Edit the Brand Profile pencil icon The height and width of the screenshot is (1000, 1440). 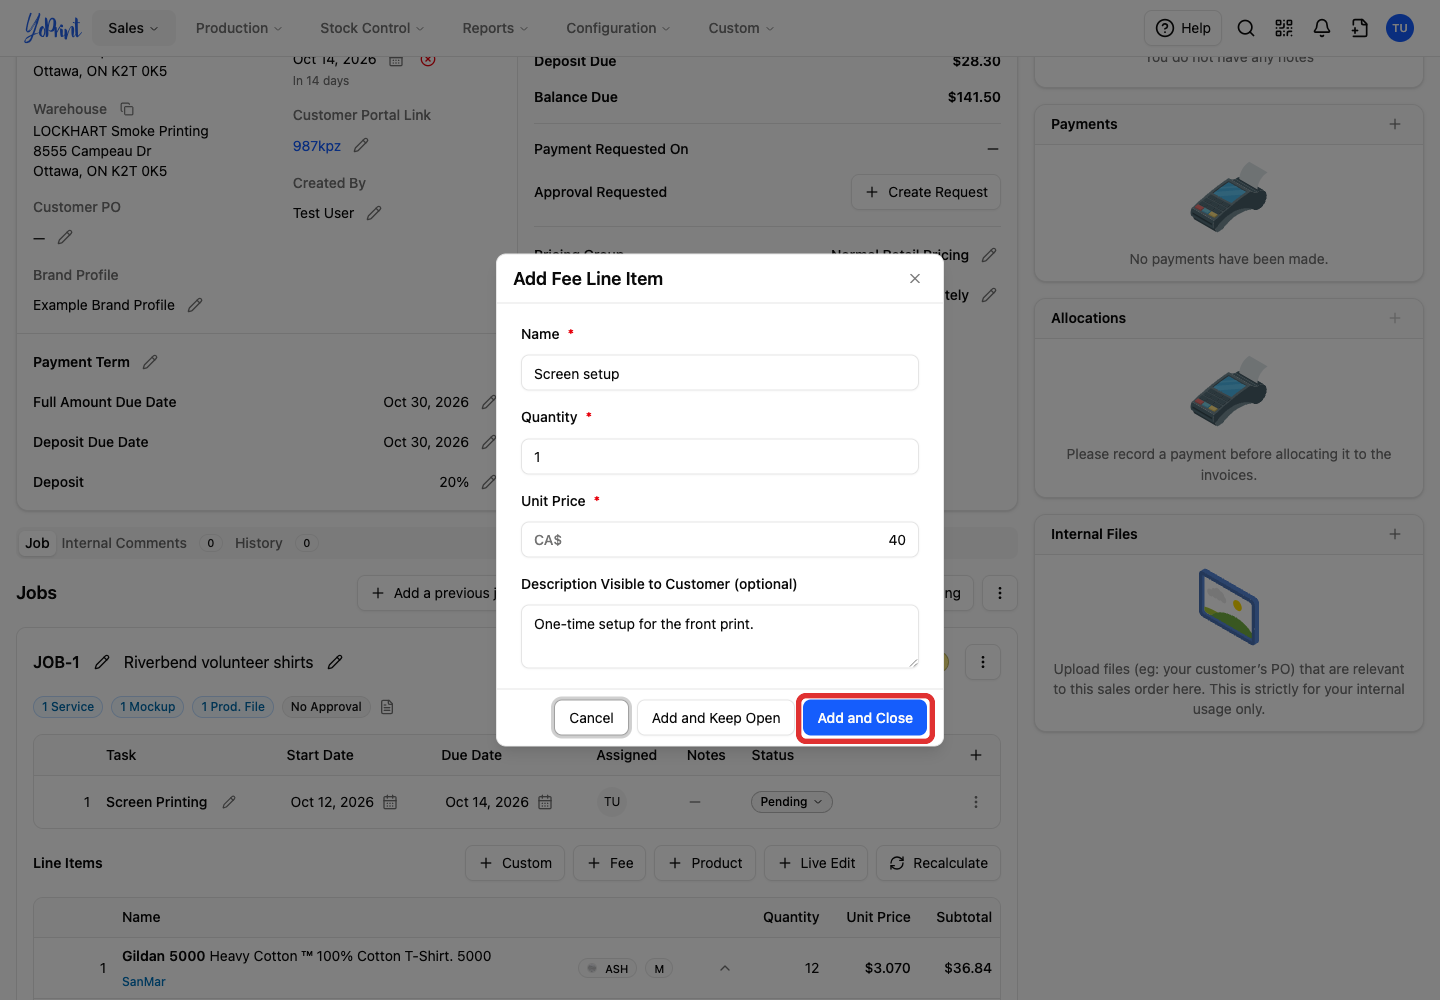pyautogui.click(x=195, y=305)
